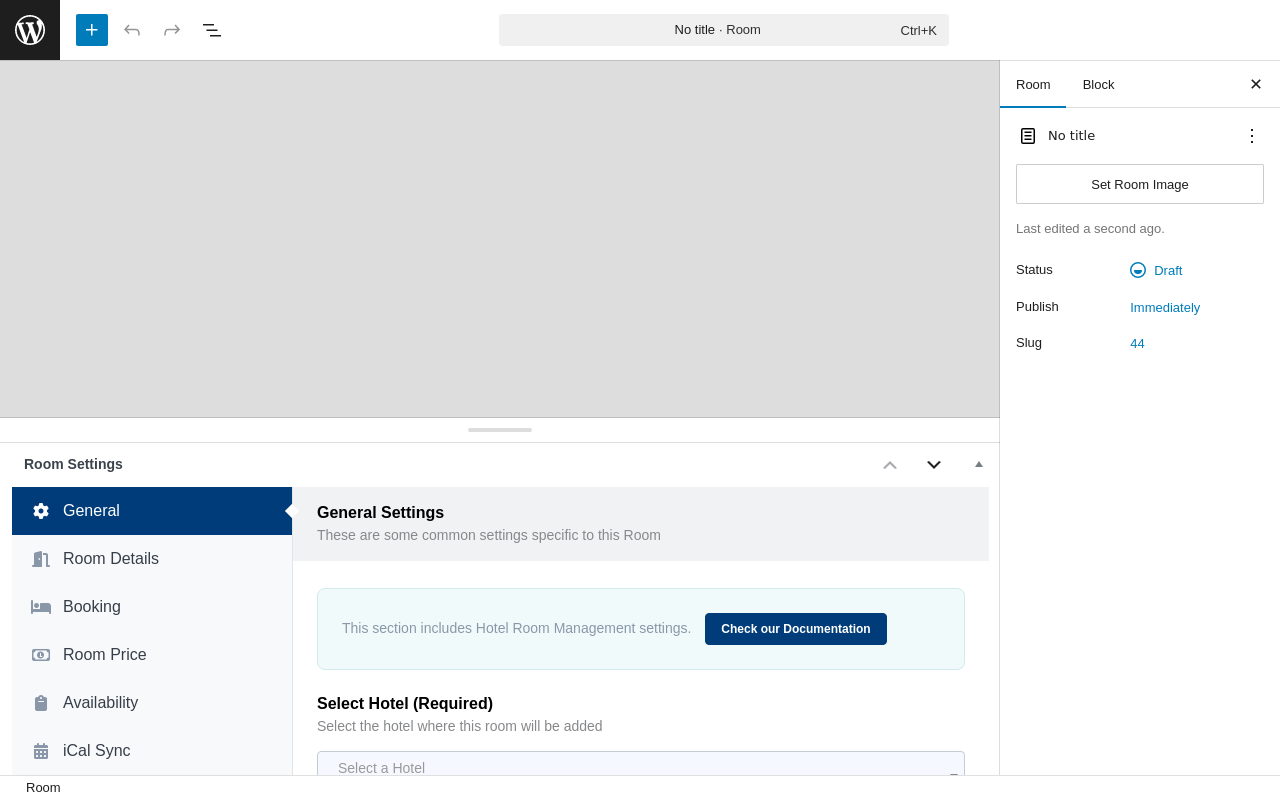
Task: Click the Check our Documentation button
Action: pos(796,629)
